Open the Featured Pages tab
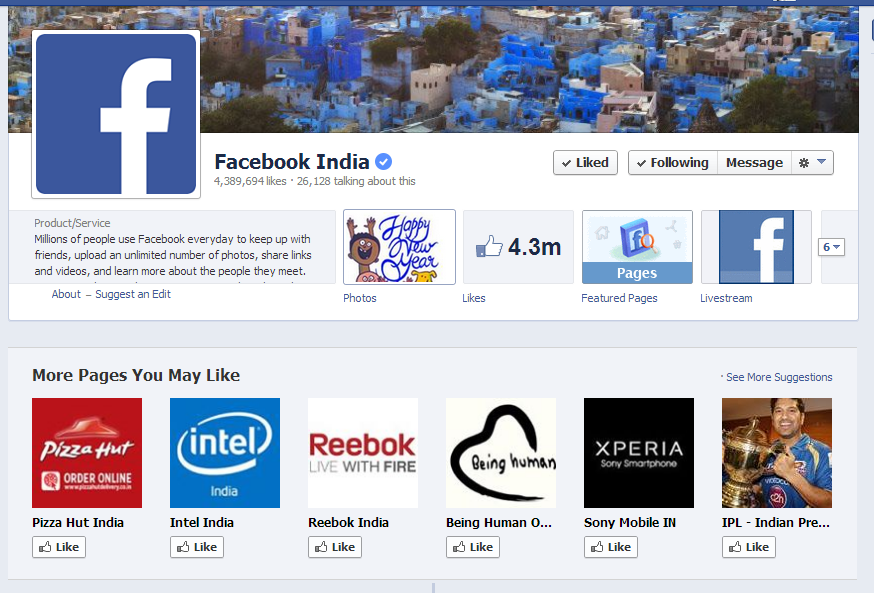874x593 pixels. coord(638,247)
